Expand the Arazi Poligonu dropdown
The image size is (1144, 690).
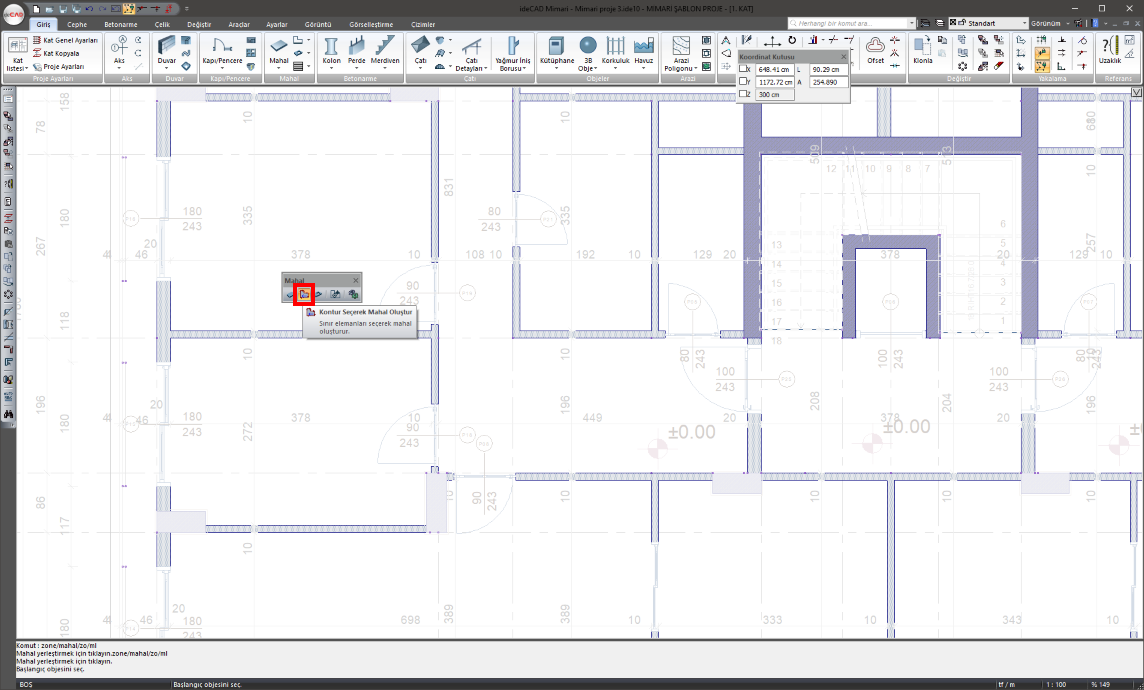(681, 68)
